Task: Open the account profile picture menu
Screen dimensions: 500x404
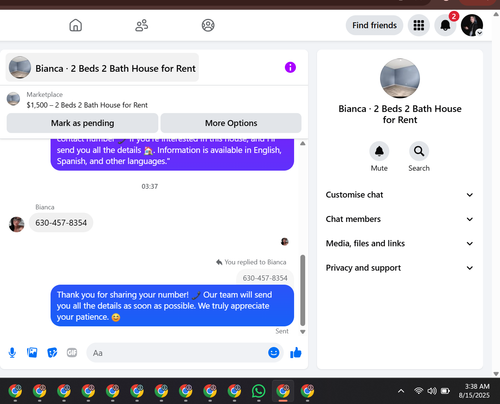Action: (x=472, y=25)
